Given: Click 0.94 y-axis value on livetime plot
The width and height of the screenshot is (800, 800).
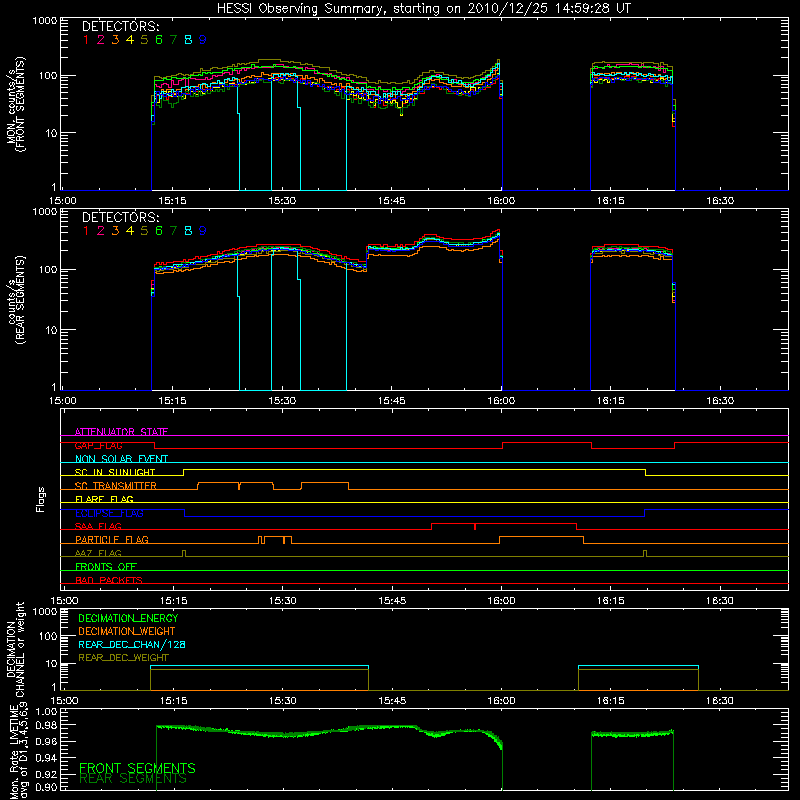Looking at the screenshot, I should tap(46, 758).
